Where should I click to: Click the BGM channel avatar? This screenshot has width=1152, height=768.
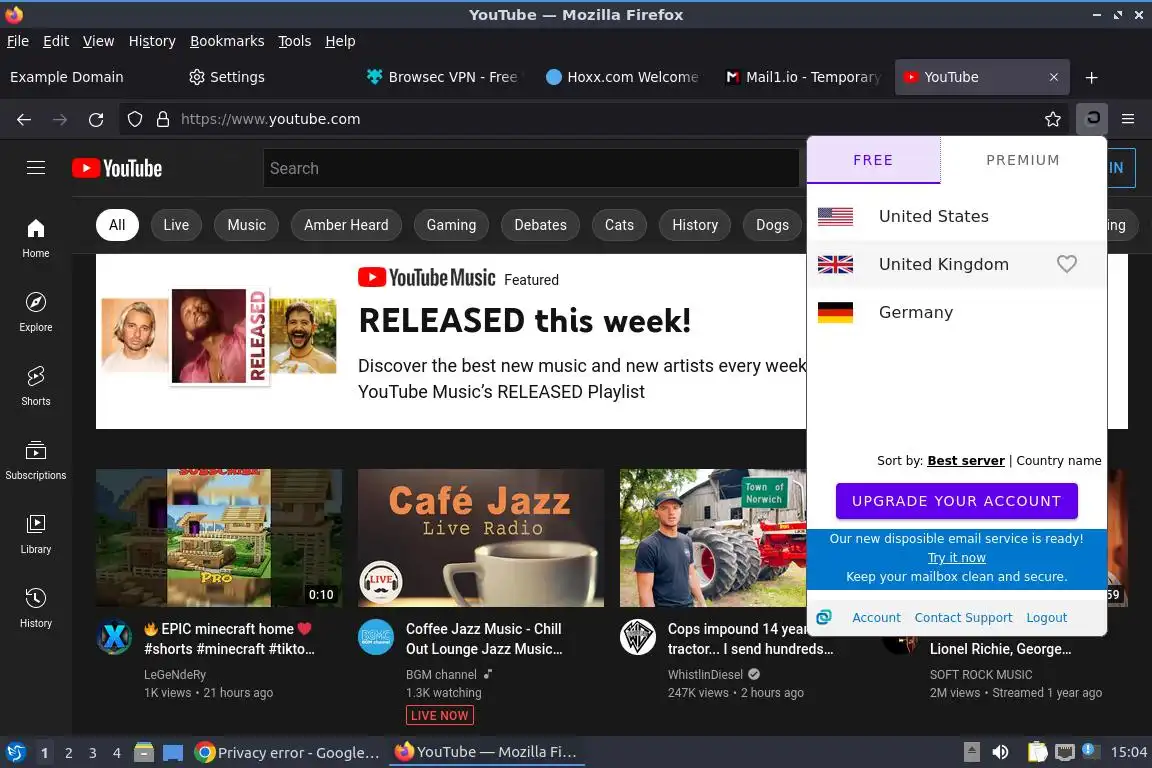coord(375,637)
